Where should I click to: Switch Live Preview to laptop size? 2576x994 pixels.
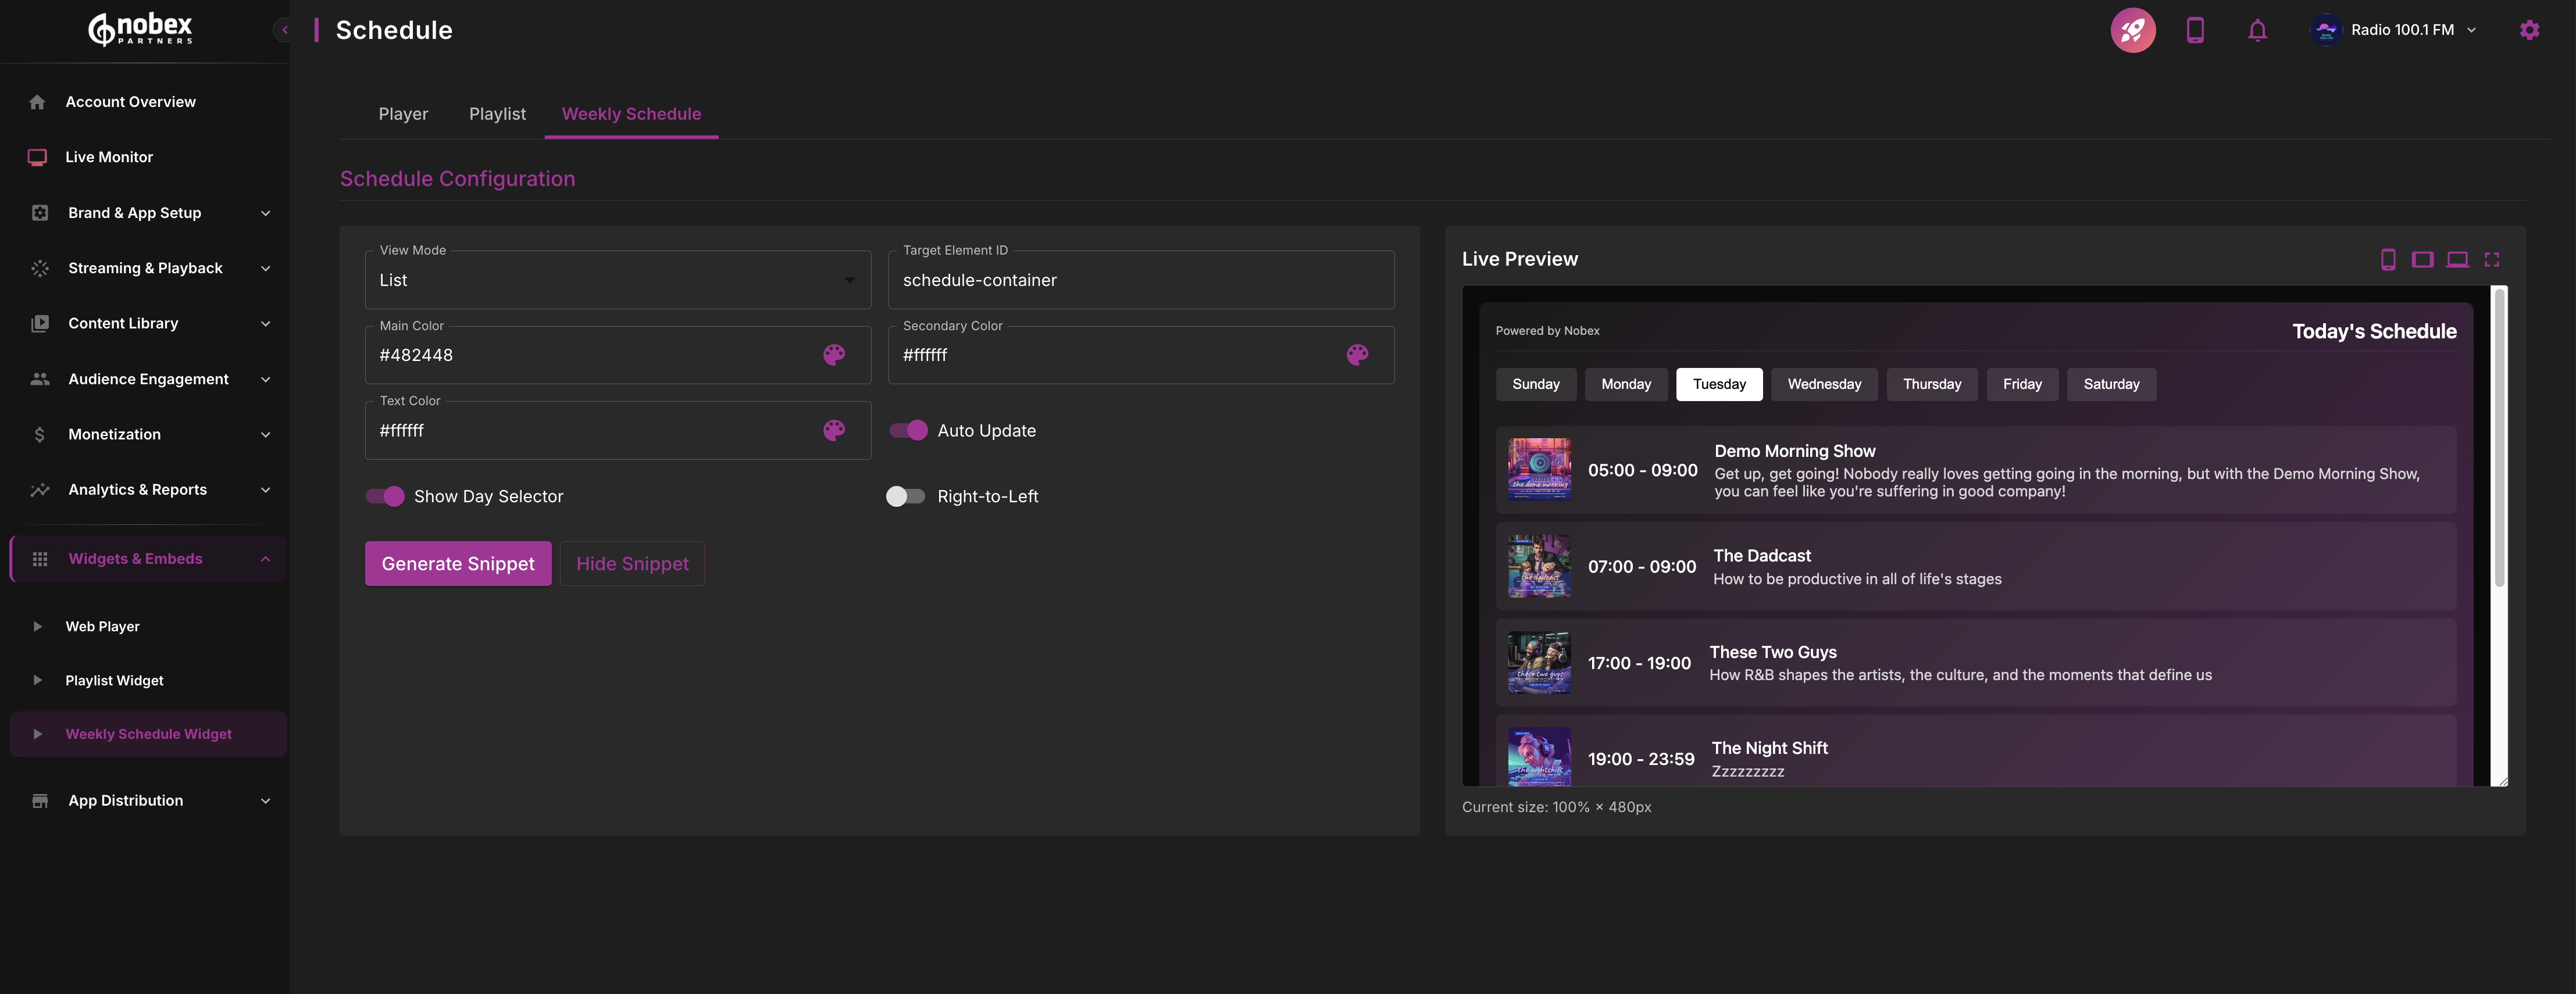tap(2457, 260)
